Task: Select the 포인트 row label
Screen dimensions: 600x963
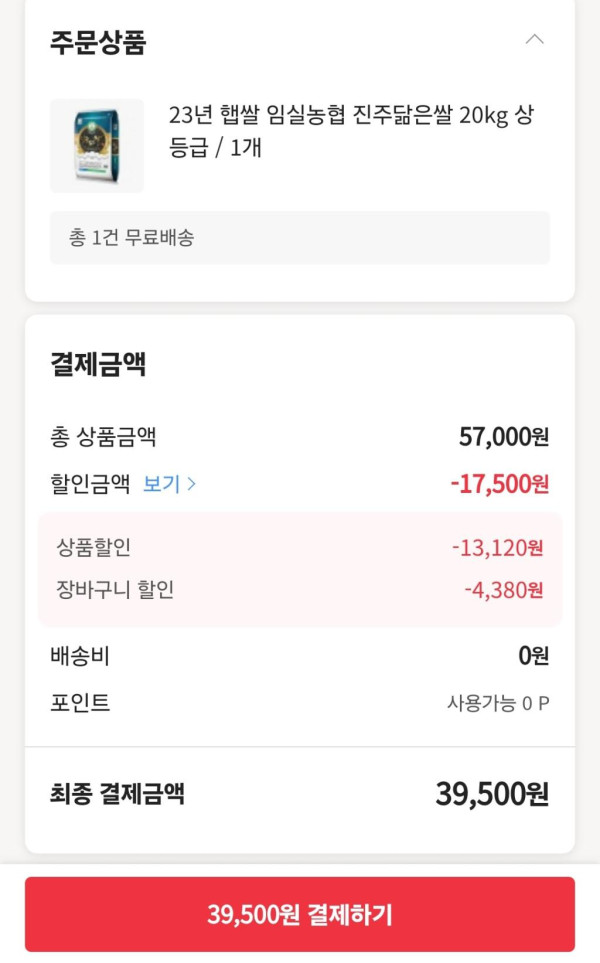Action: pyautogui.click(x=80, y=703)
